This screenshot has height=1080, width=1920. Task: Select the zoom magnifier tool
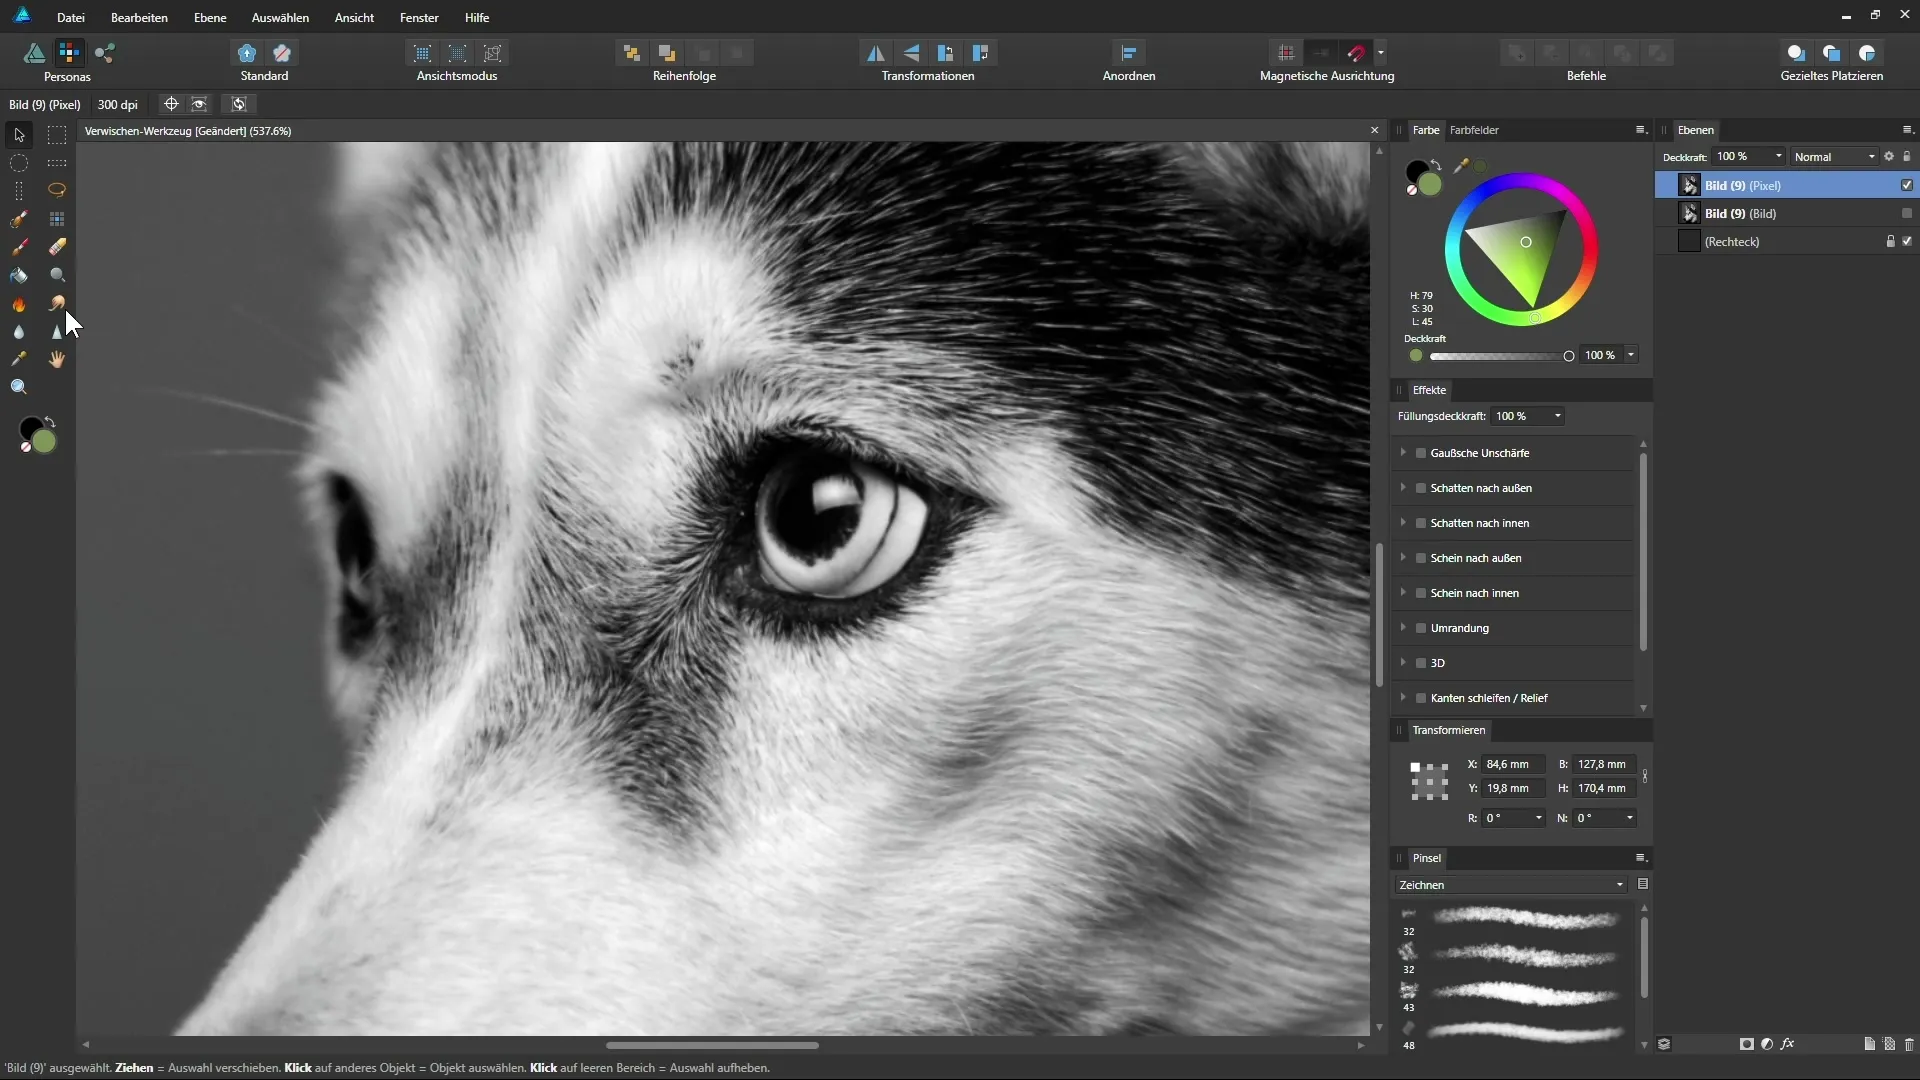pyautogui.click(x=19, y=387)
